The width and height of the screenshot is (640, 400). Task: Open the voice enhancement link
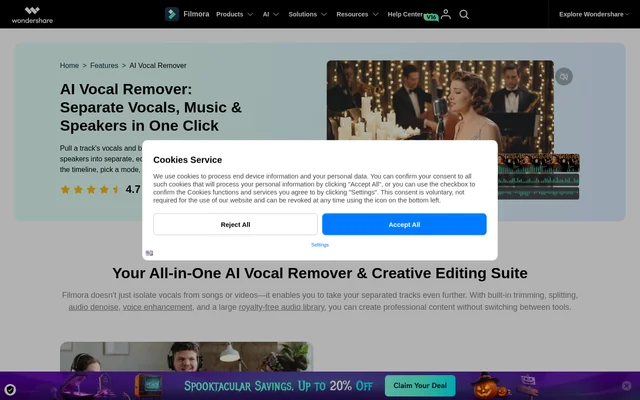point(158,307)
